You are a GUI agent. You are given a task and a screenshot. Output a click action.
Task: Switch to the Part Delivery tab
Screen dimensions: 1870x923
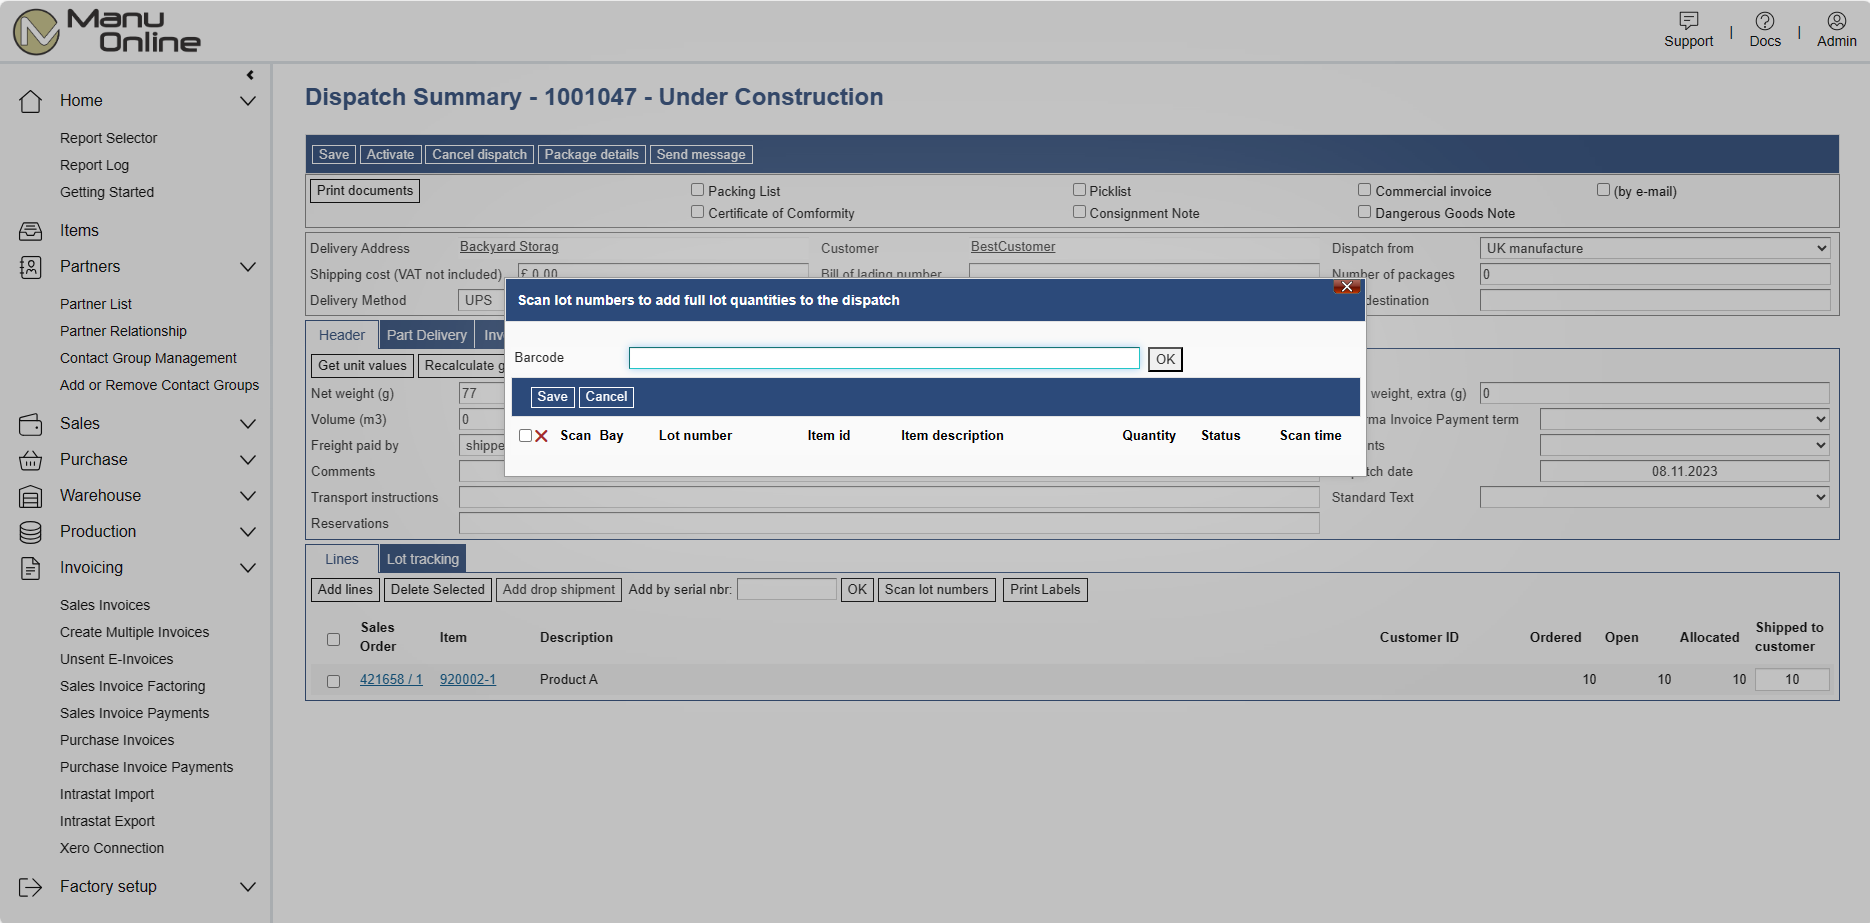(426, 335)
